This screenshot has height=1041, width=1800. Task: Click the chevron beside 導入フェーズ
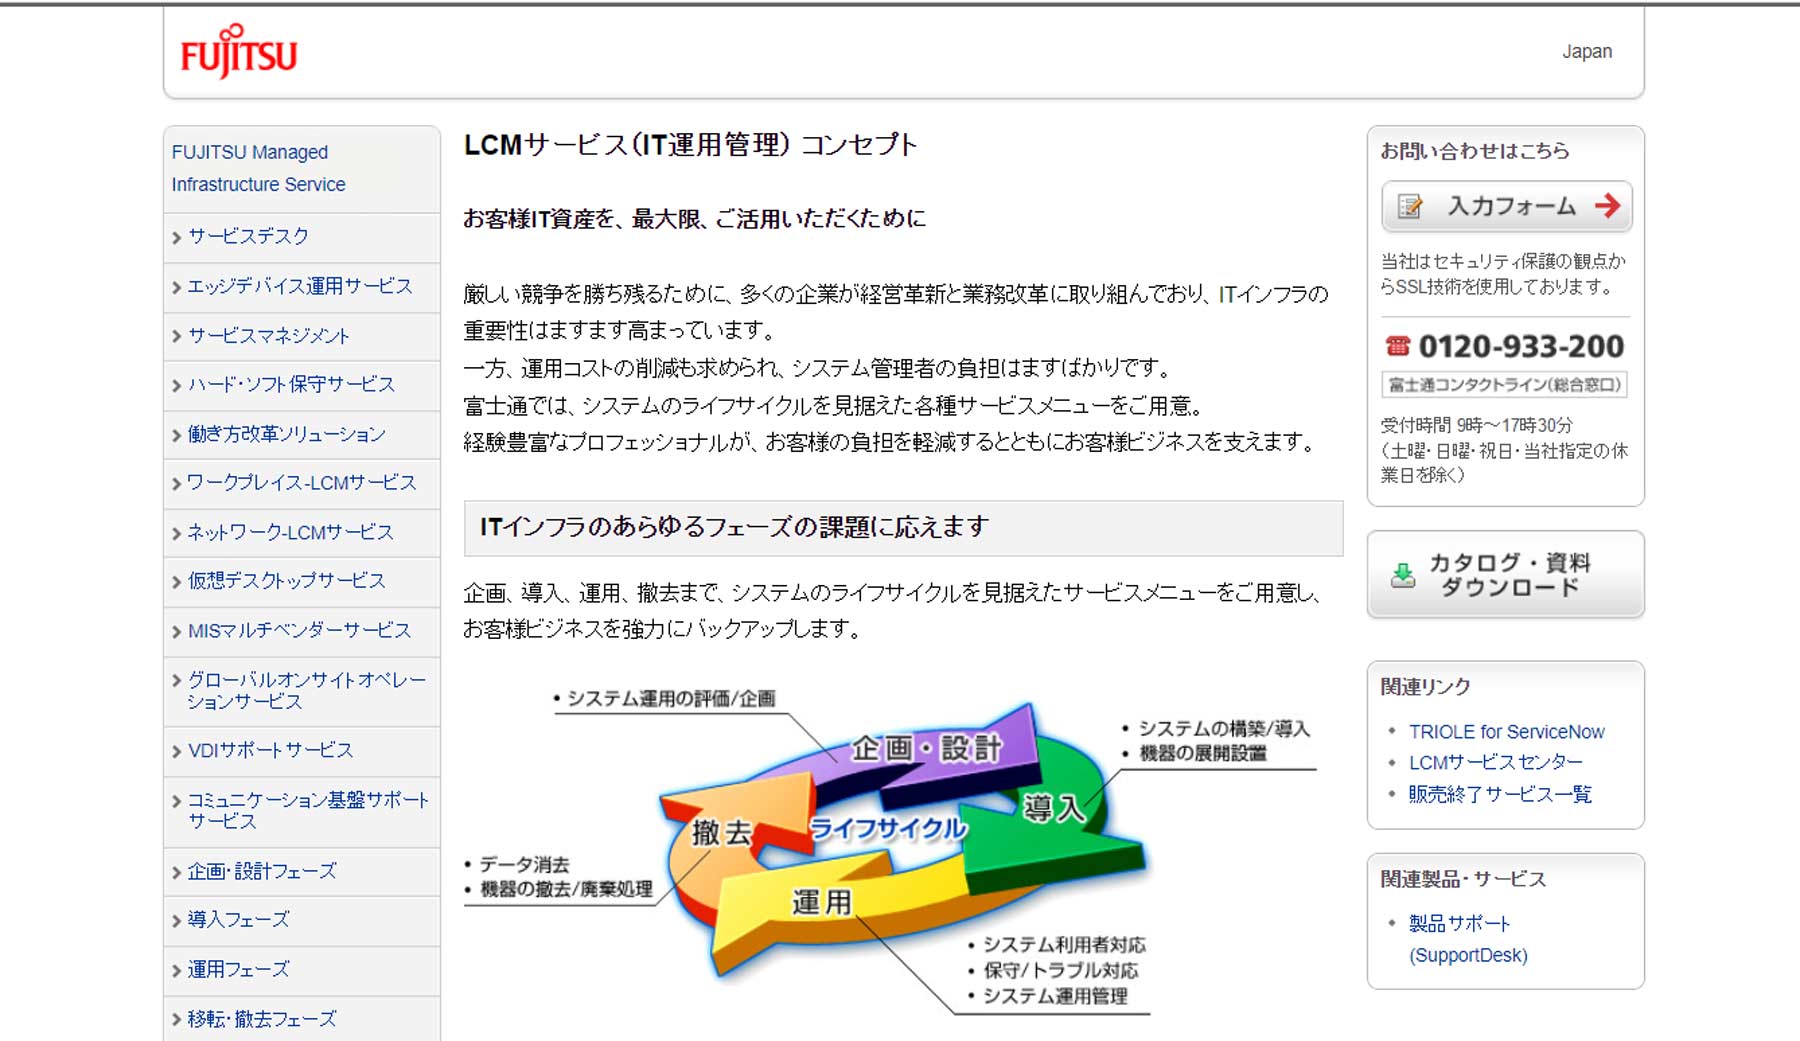[x=176, y=920]
